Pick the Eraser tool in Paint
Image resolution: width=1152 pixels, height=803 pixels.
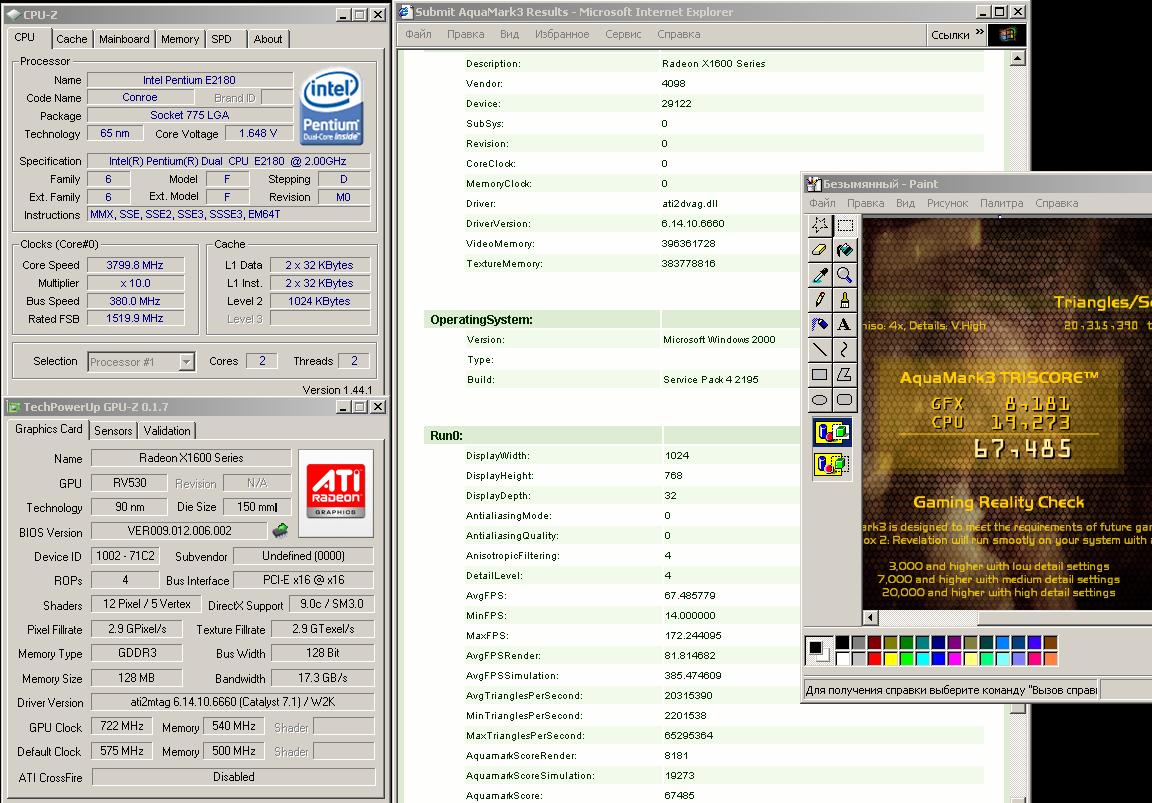pos(819,251)
